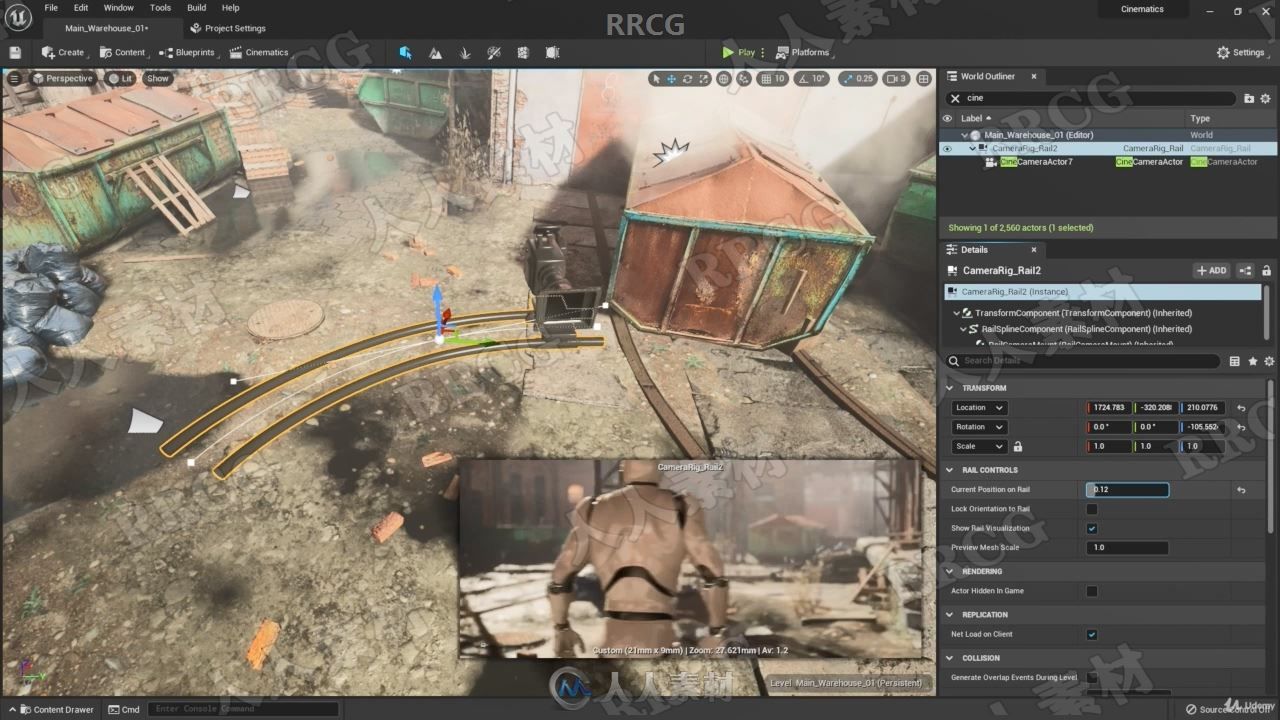Show only favorite properties star icon
The height and width of the screenshot is (720, 1280).
(1253, 361)
